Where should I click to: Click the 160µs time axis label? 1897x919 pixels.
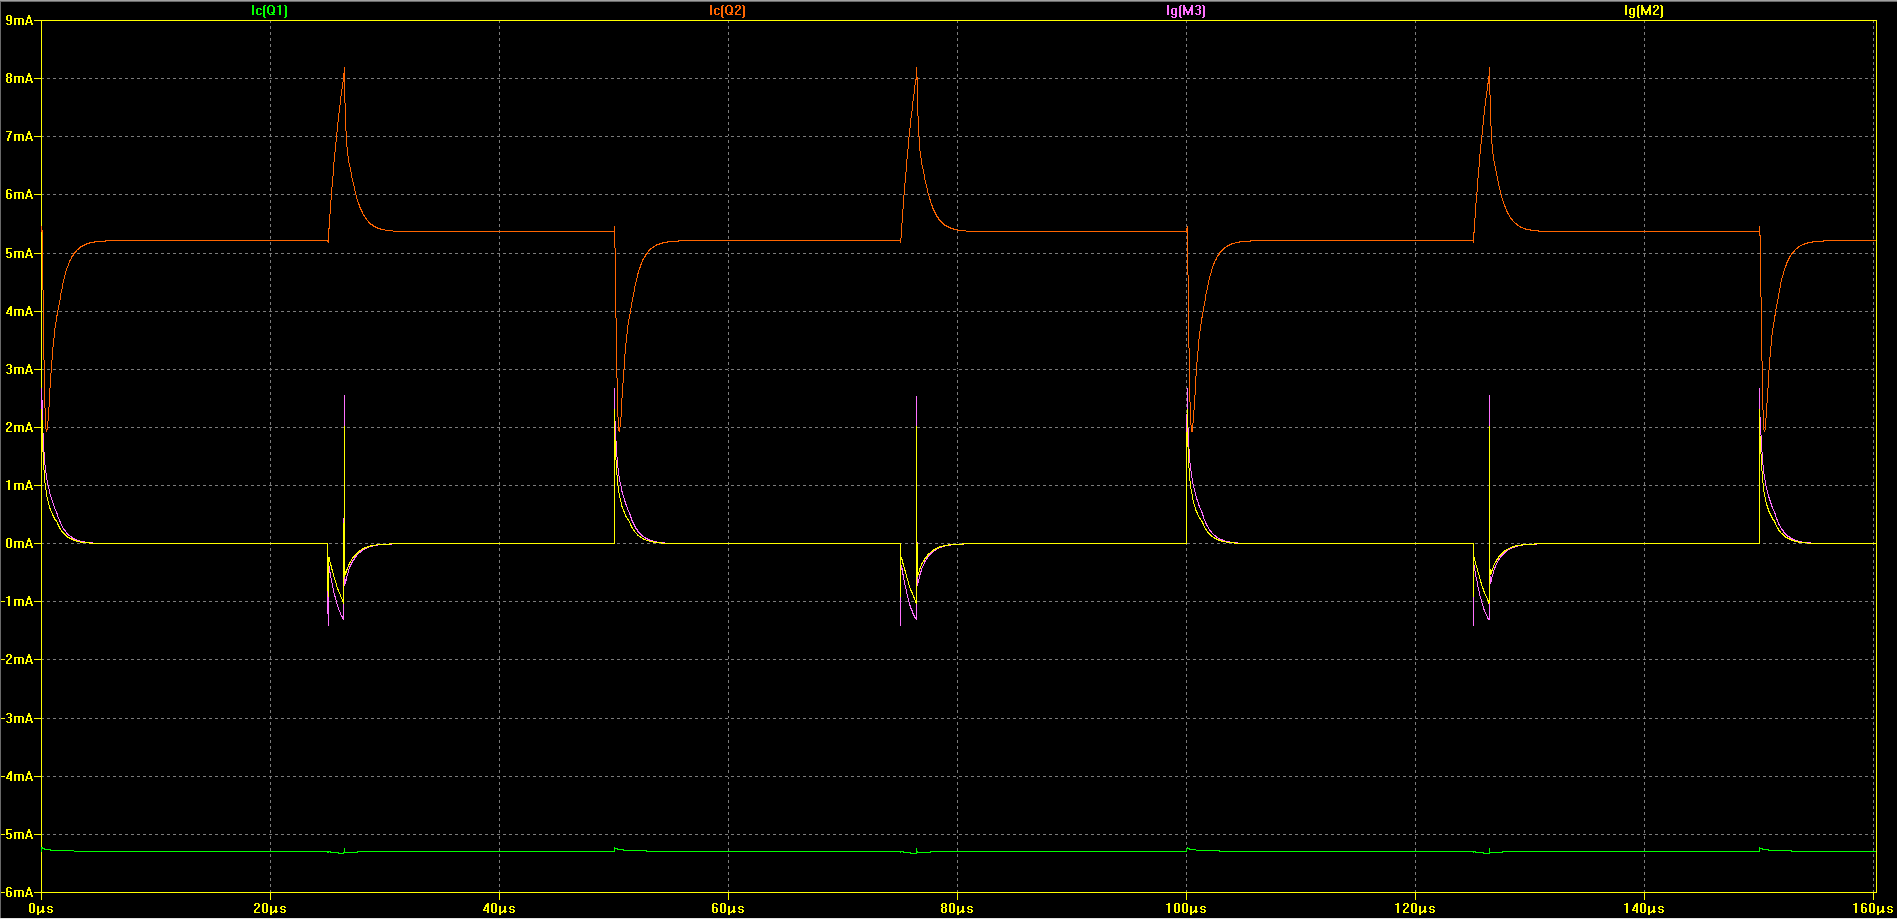coord(1873,909)
